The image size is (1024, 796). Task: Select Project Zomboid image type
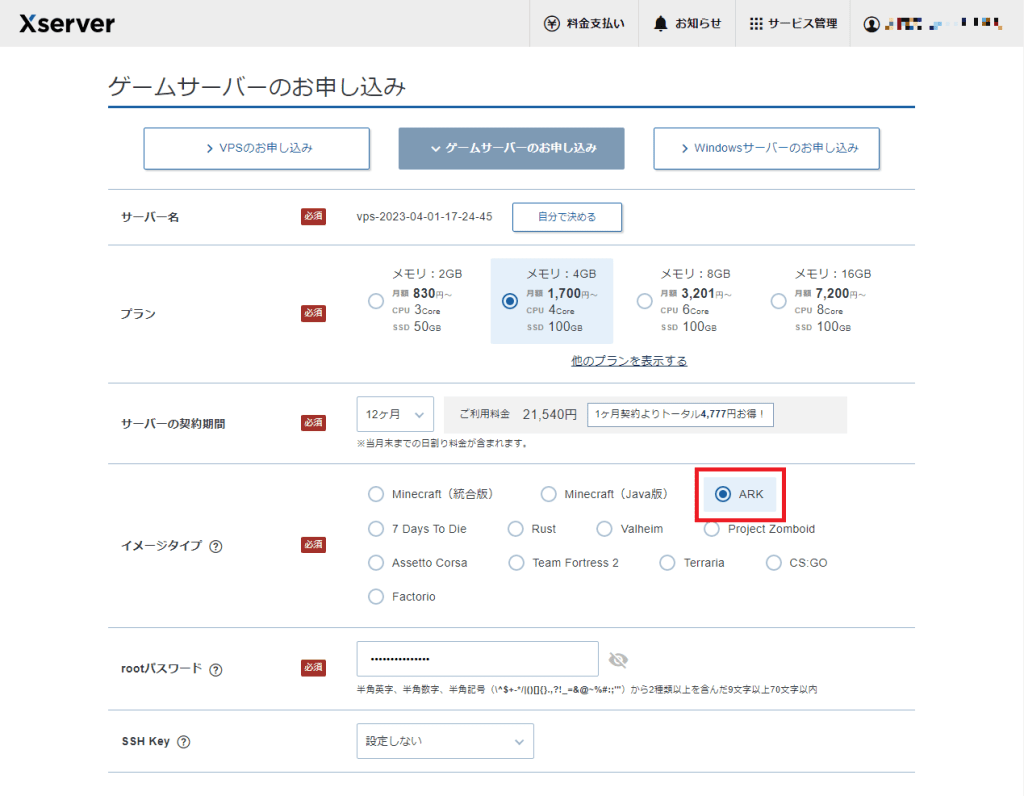[712, 529]
